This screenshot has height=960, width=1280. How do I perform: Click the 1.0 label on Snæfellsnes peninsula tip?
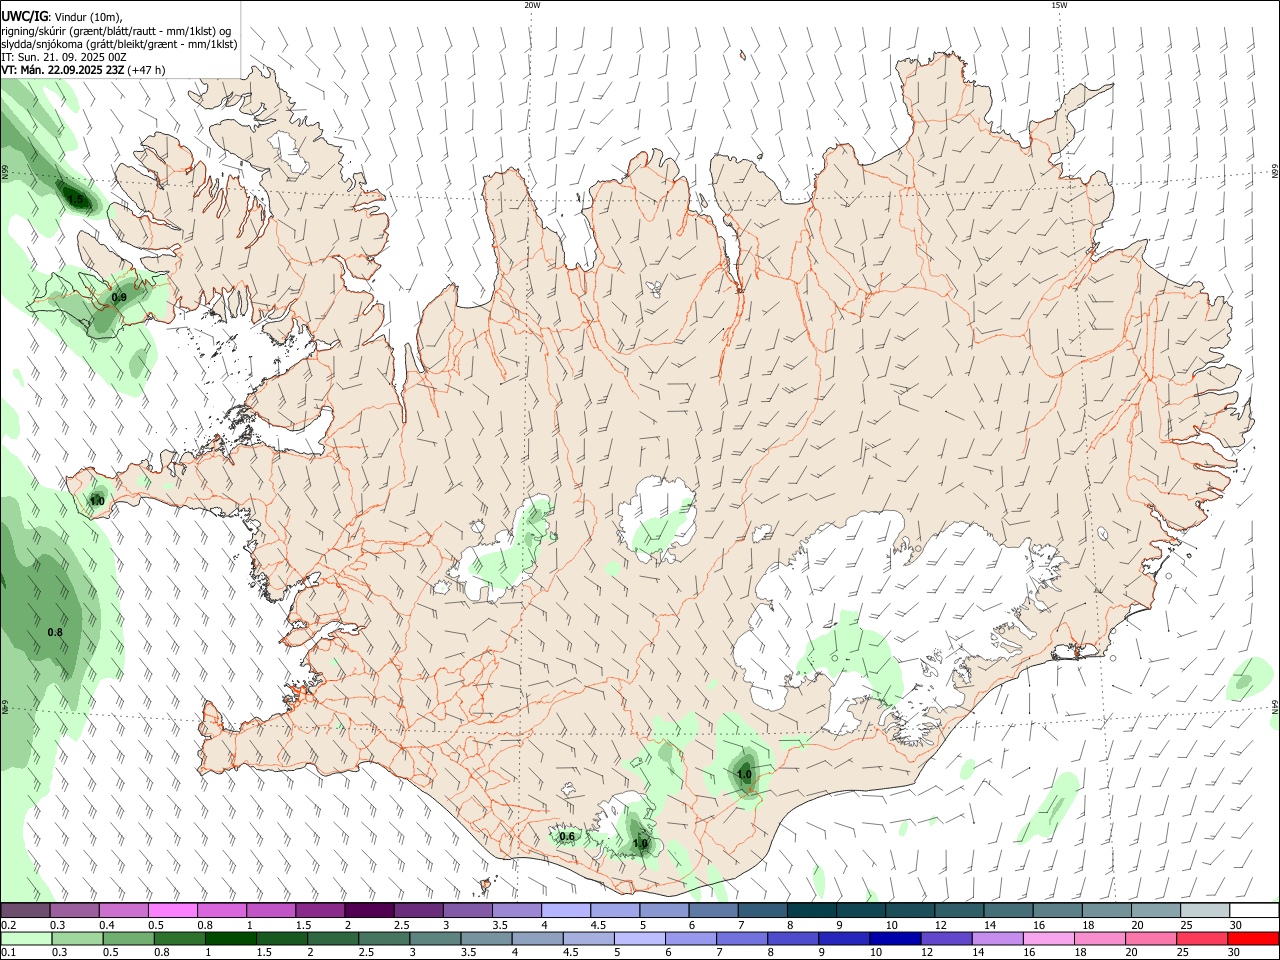tap(97, 501)
